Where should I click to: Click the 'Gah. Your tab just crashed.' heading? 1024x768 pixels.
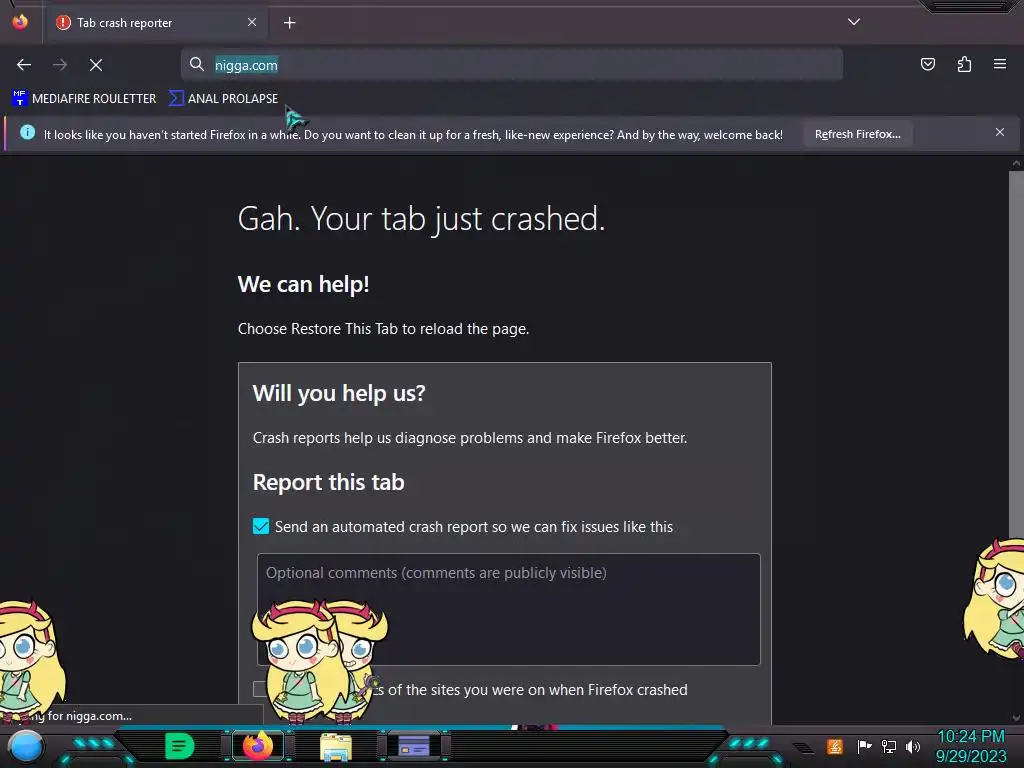pyautogui.click(x=422, y=218)
